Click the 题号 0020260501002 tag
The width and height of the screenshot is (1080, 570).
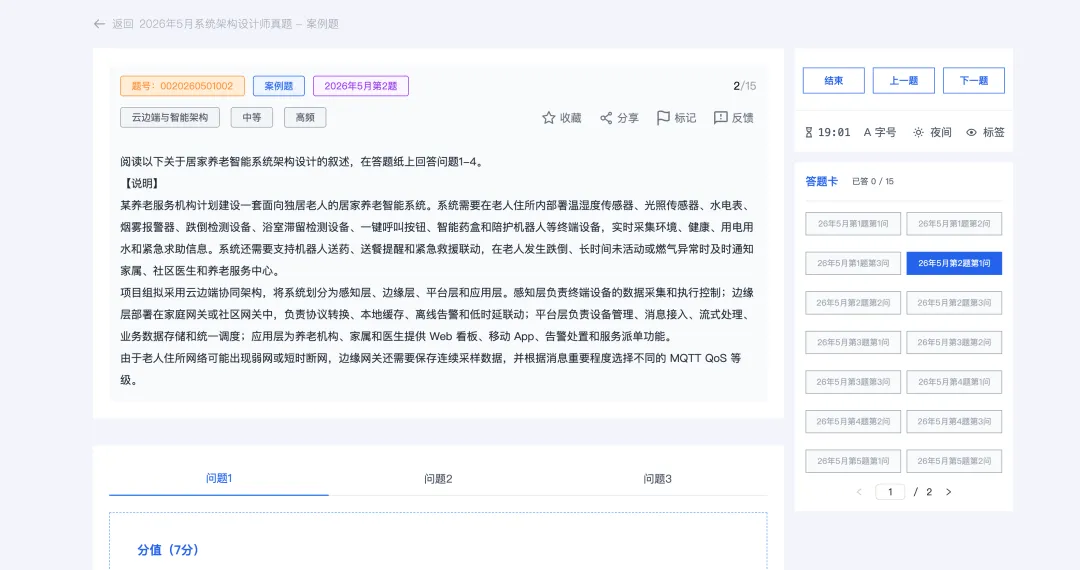183,86
